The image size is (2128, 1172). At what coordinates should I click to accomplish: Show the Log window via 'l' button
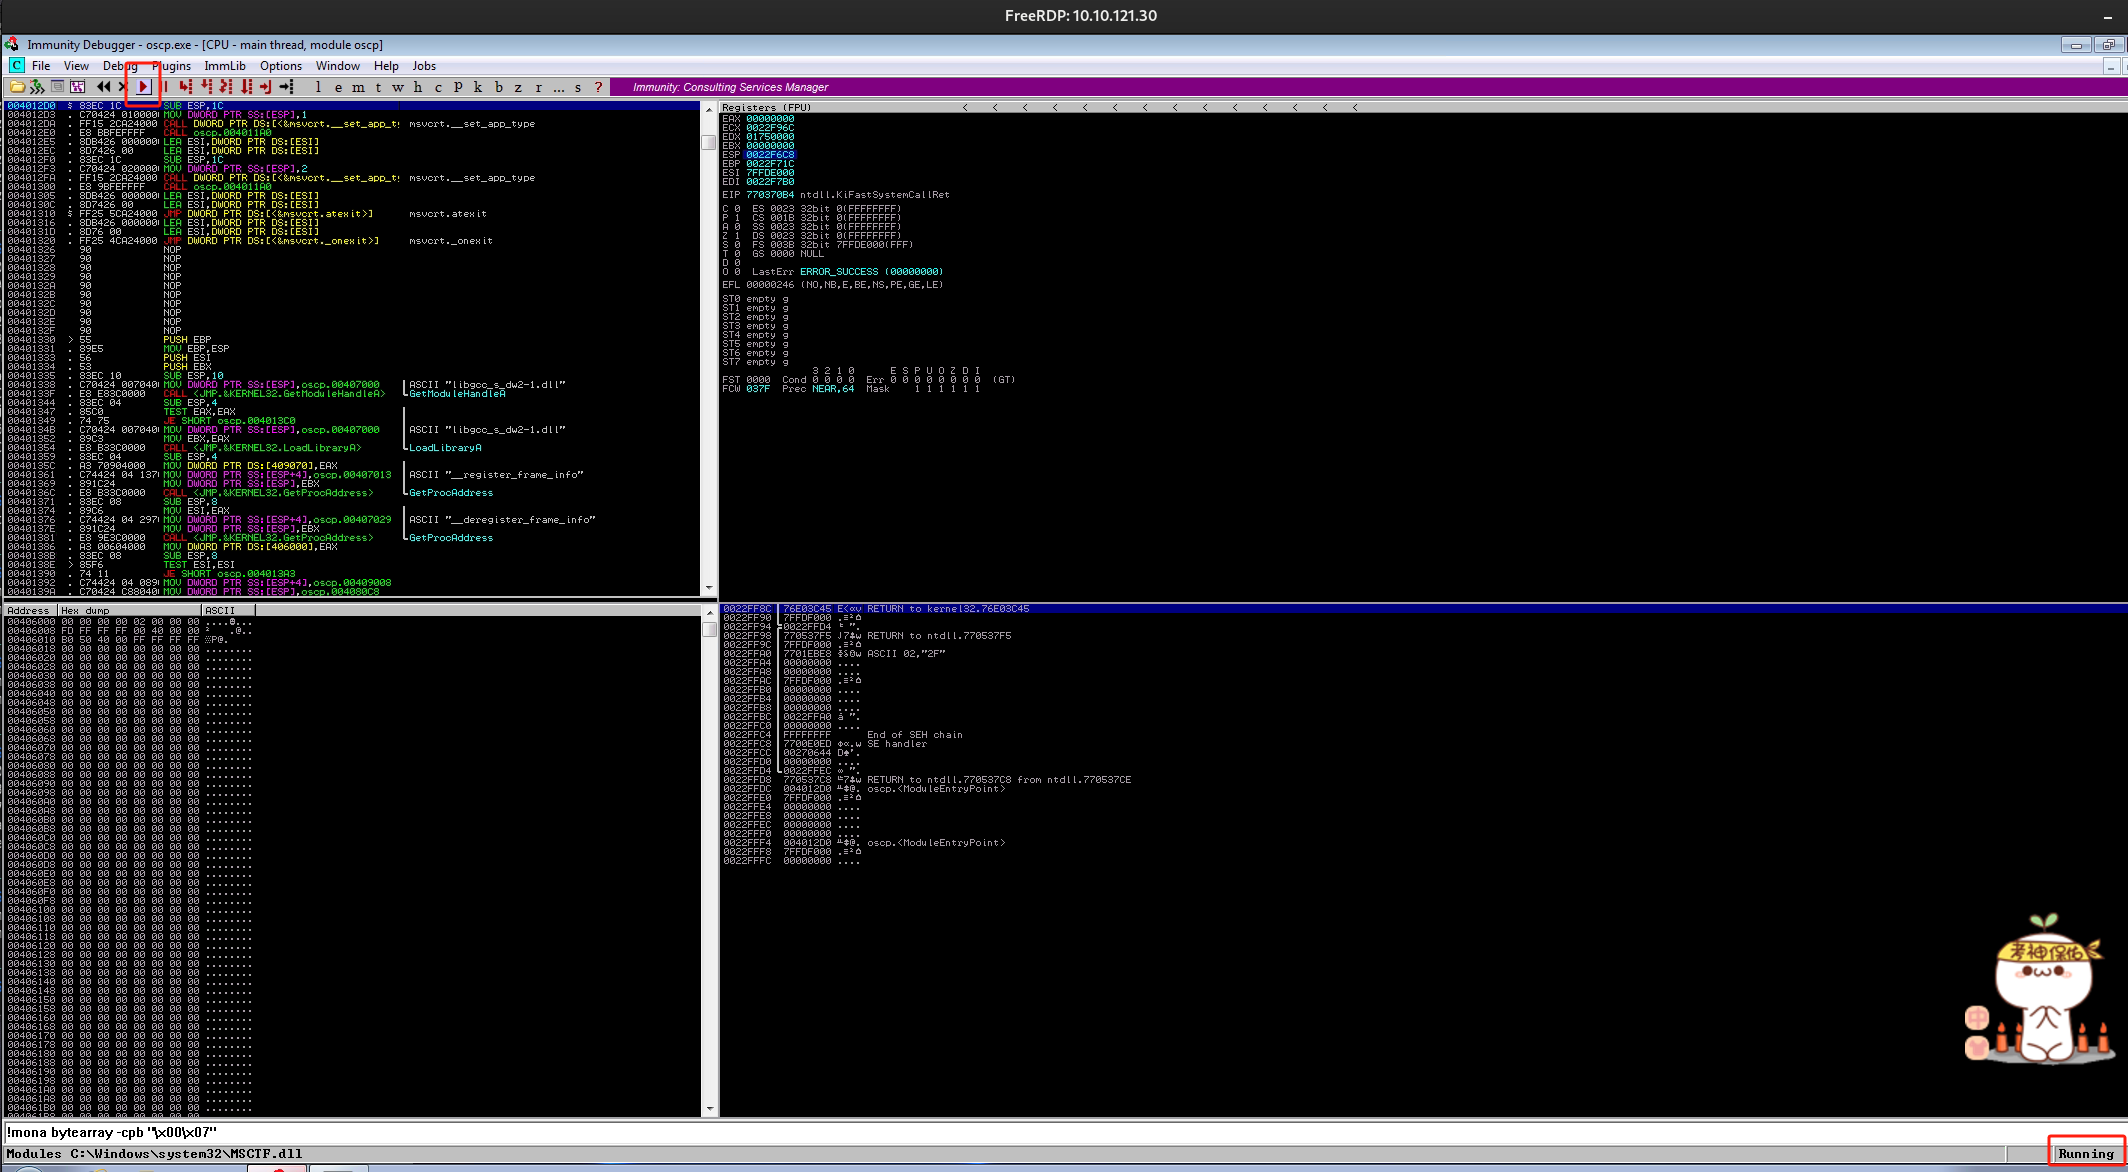tap(318, 87)
